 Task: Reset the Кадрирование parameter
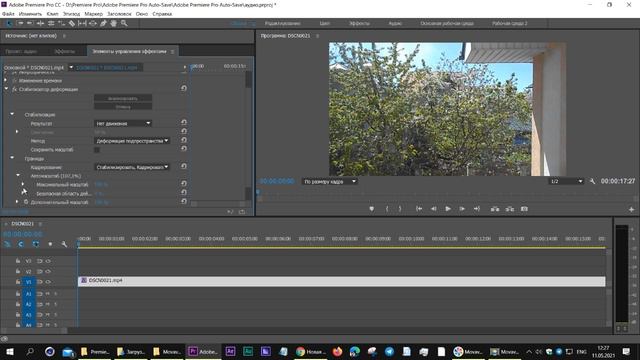point(184,166)
